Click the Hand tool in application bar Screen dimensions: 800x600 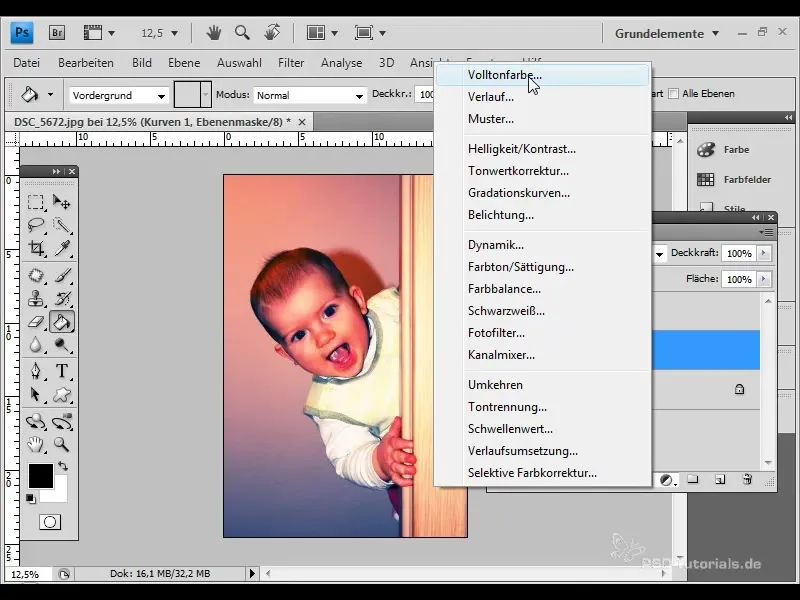(x=213, y=33)
